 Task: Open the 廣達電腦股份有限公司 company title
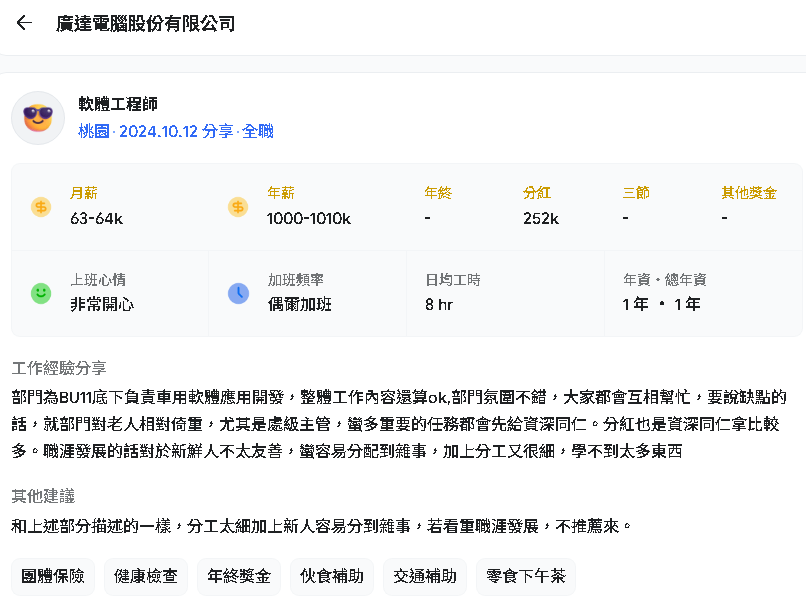[x=145, y=24]
